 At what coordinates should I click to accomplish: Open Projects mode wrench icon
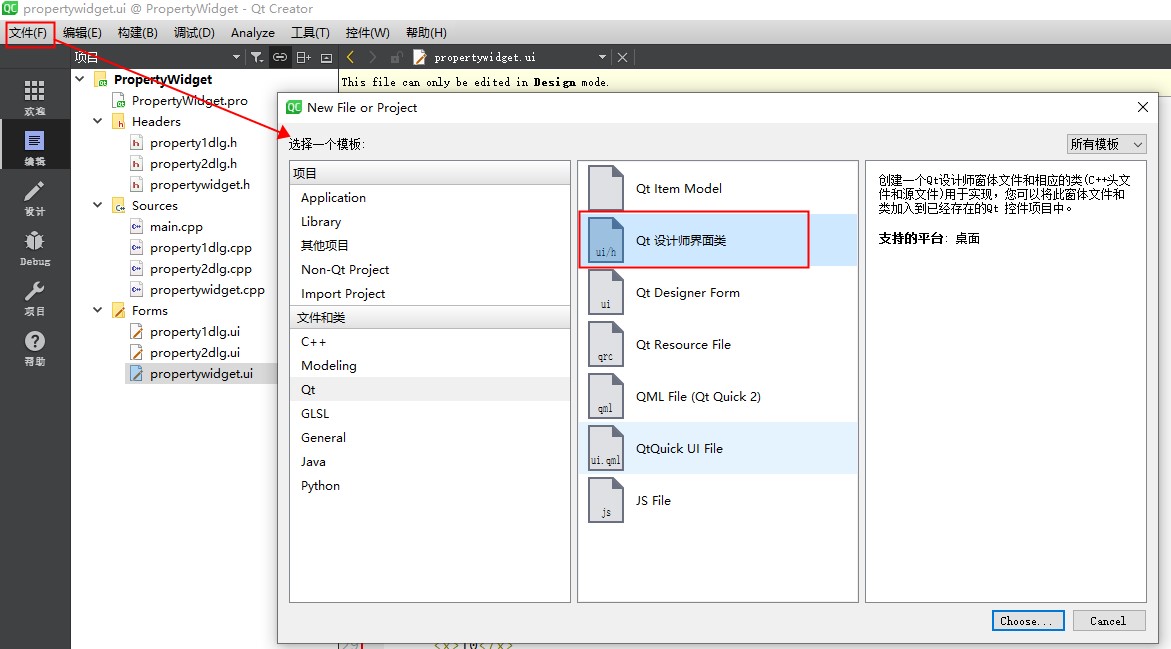34,298
